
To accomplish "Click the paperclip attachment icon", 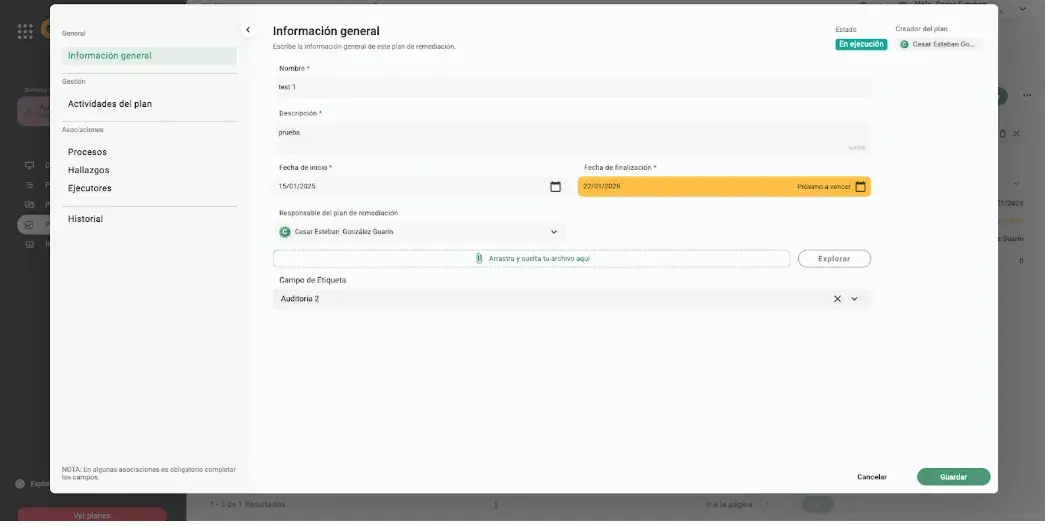I will (479, 258).
